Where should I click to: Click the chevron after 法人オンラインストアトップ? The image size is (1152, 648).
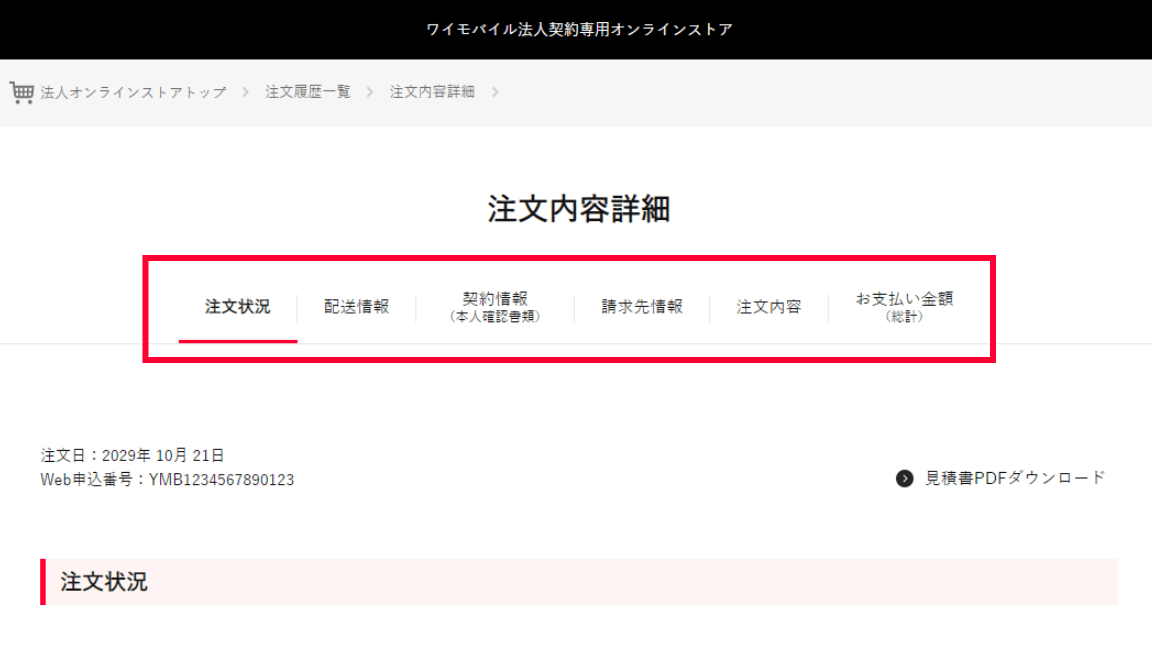pos(246,92)
